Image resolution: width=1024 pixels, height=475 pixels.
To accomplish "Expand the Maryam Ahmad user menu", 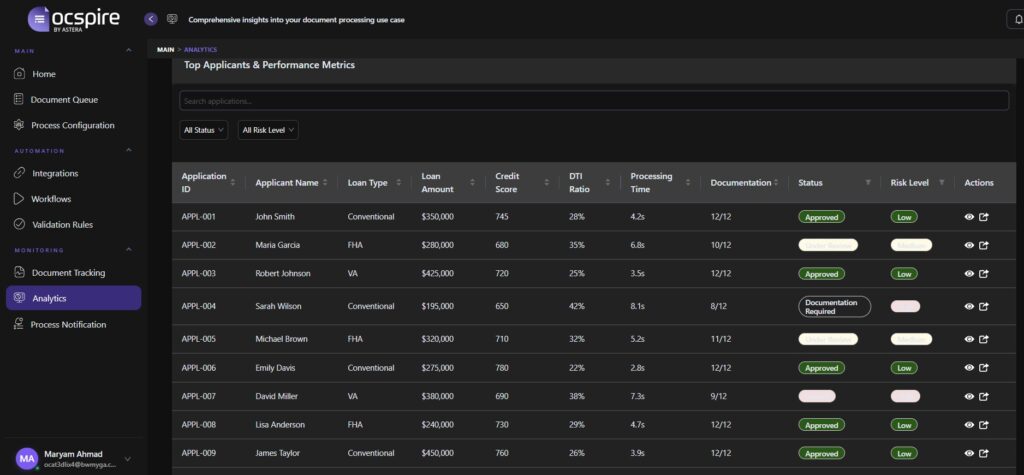I will tap(127, 459).
